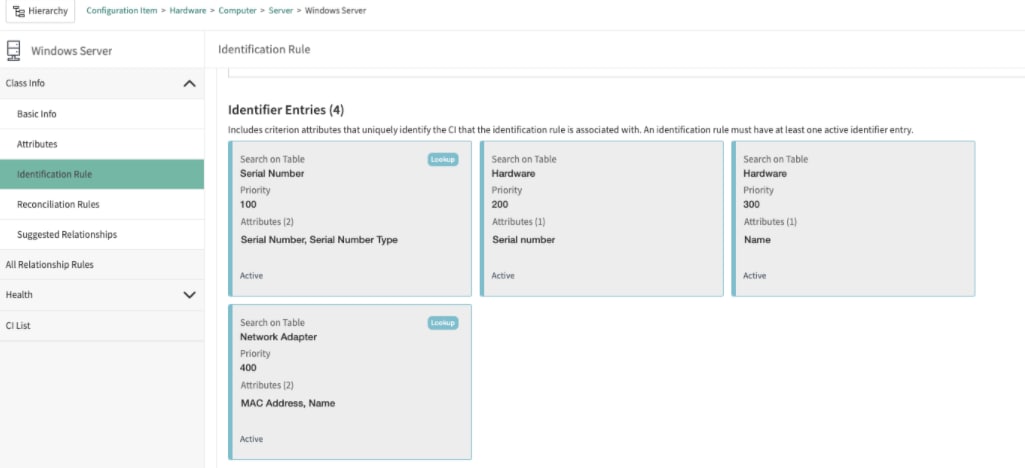
Task: Open Basic Info in sidebar
Action: (102, 114)
